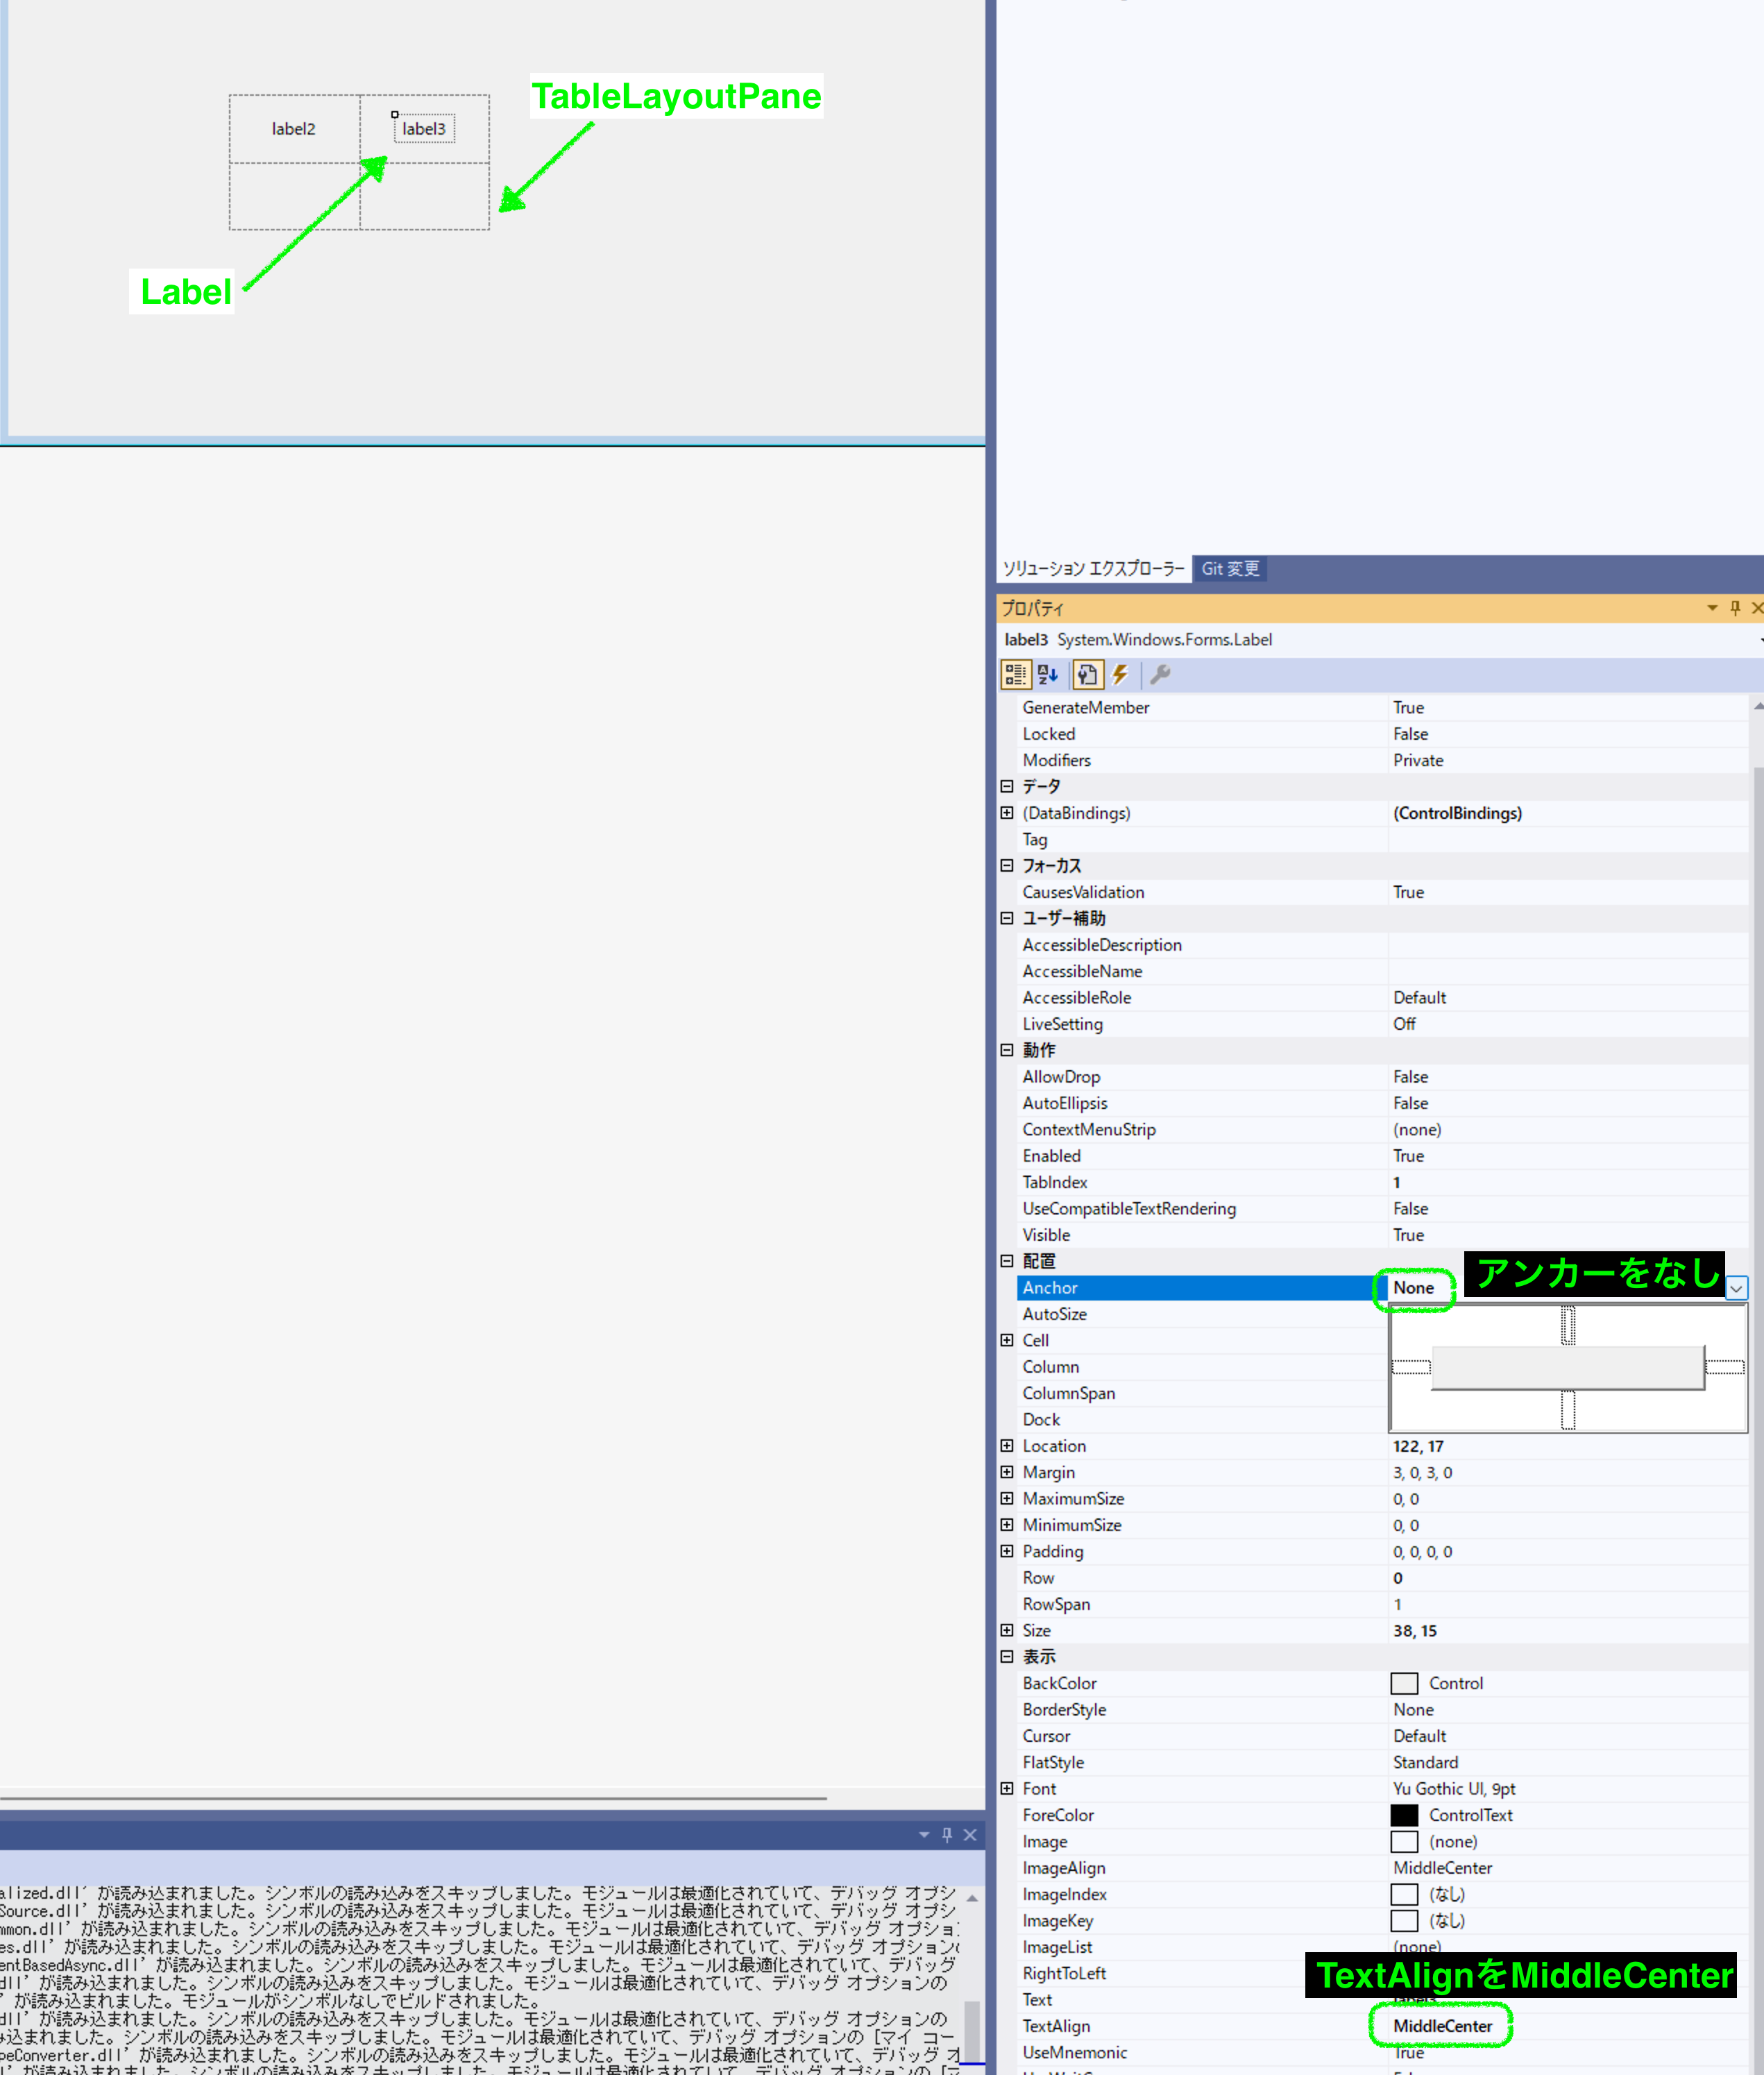Show Events with the lightning icon

[1120, 675]
